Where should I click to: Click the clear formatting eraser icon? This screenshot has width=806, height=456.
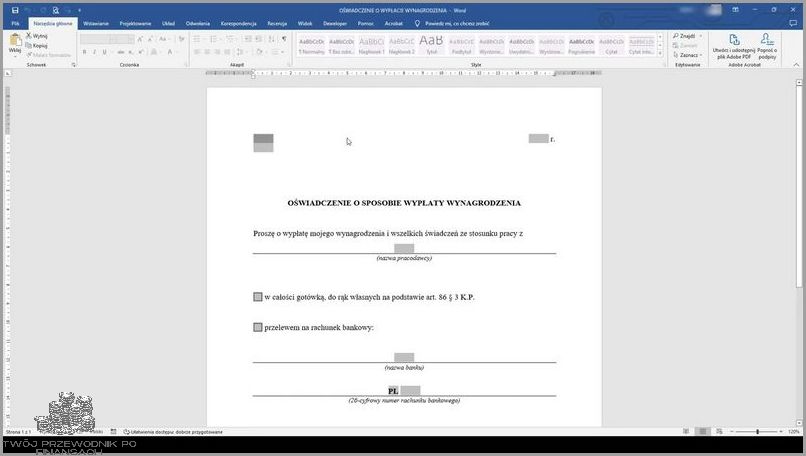[181, 39]
